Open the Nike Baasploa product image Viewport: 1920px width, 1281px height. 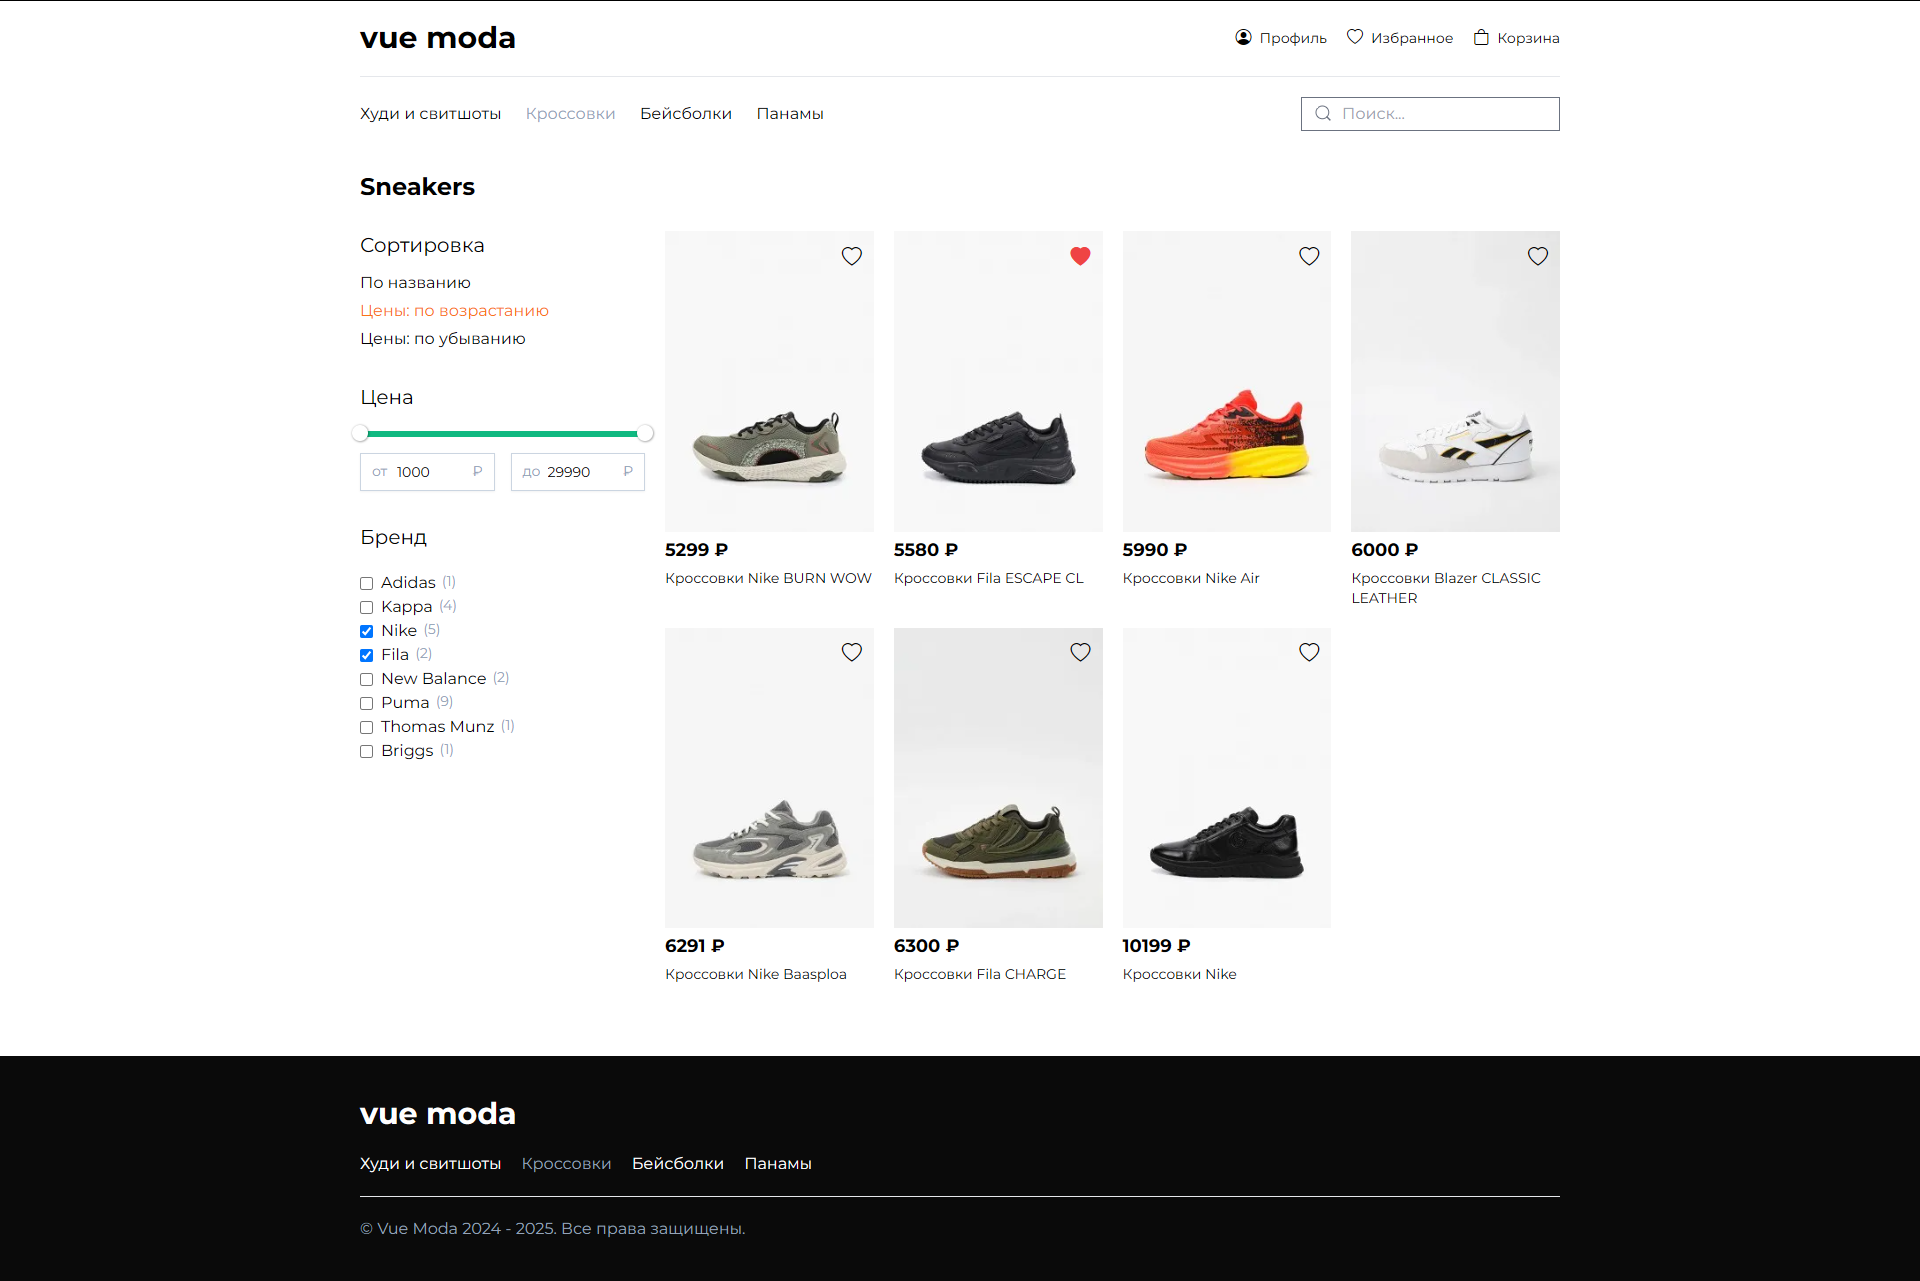(x=769, y=778)
